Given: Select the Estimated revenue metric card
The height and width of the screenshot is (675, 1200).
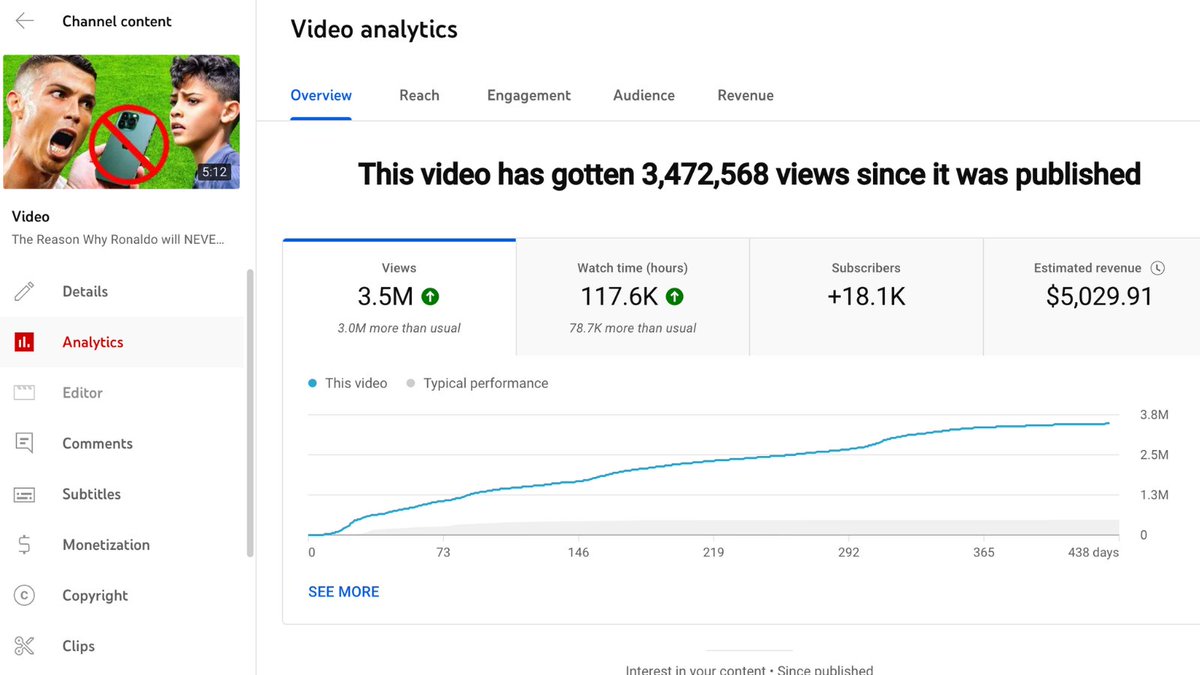Looking at the screenshot, I should [1092, 297].
